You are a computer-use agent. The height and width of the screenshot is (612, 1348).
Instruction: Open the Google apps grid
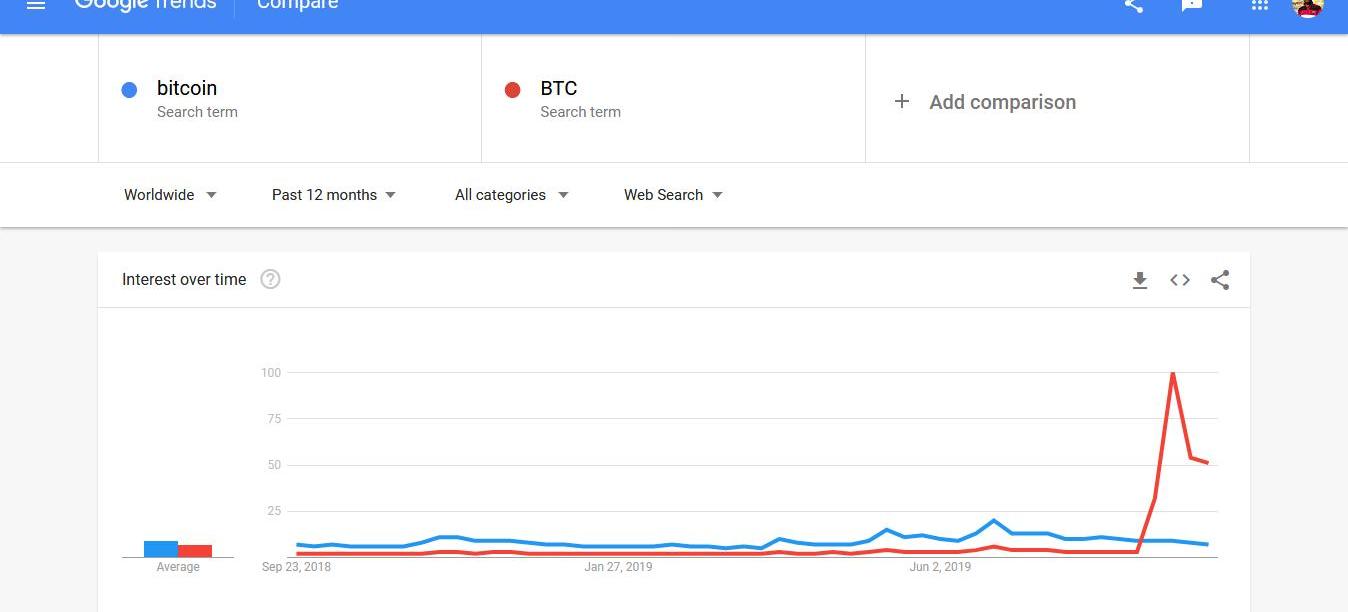click(x=1260, y=5)
